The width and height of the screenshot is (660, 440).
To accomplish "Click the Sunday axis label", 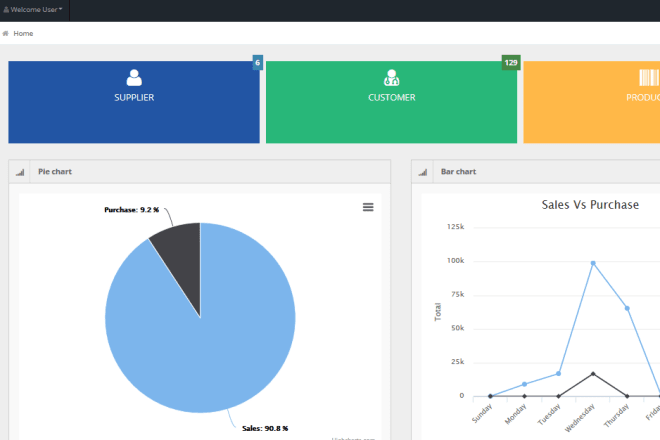I will point(482,413).
